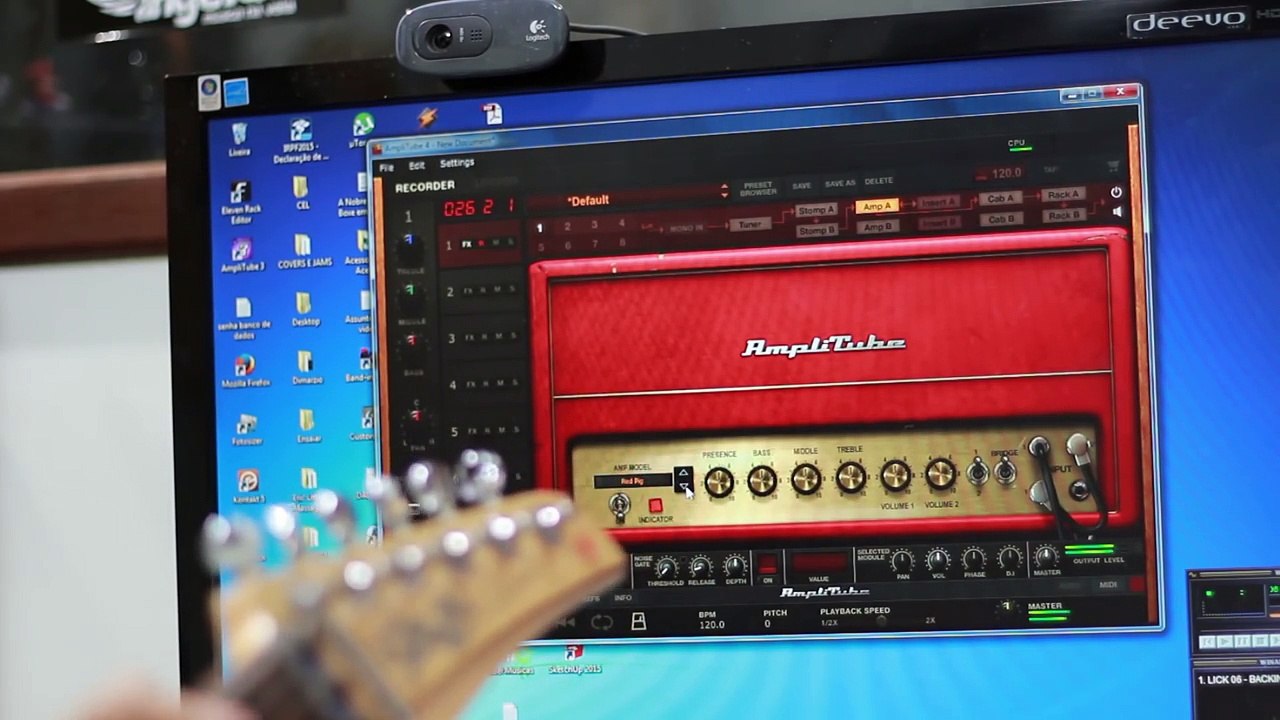Click the metronome icon in transport bar
The height and width of the screenshot is (720, 1280).
coord(638,622)
